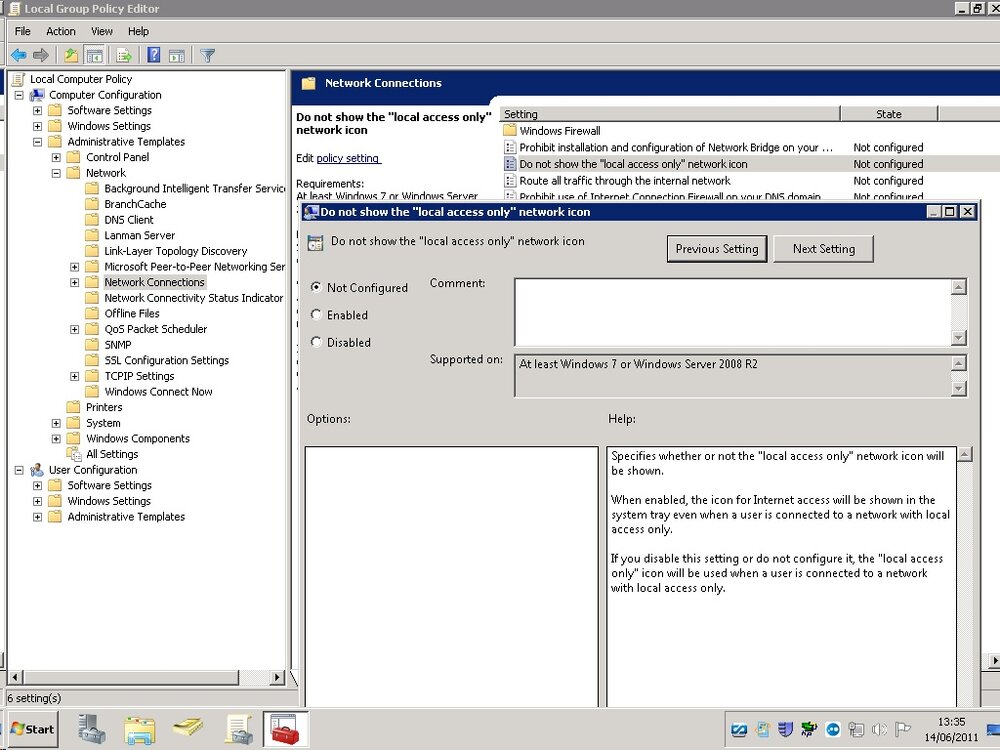Expand the Network Connections tree node
The height and width of the screenshot is (750, 1000).
75,282
